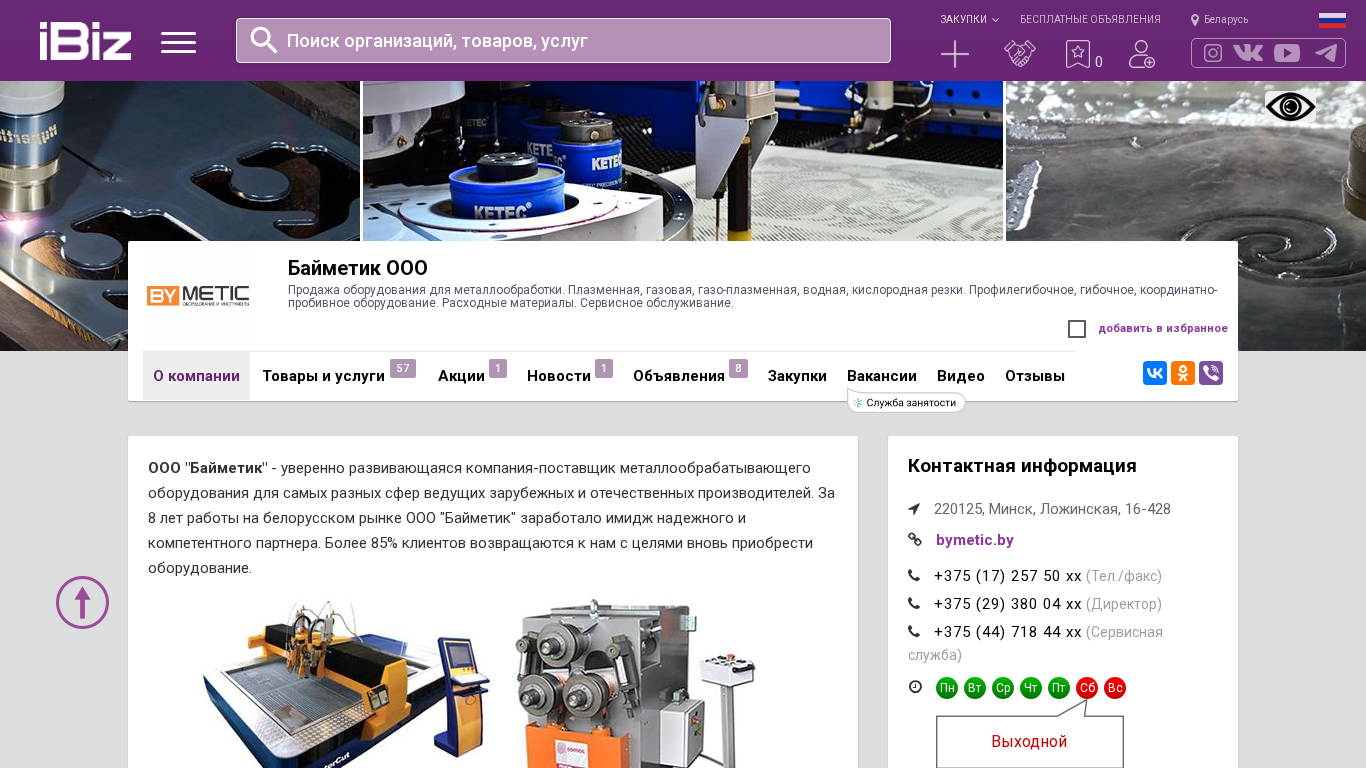Screen dimensions: 1366x768
Task: Click the 'Выходной' day-off label
Action: click(1029, 742)
